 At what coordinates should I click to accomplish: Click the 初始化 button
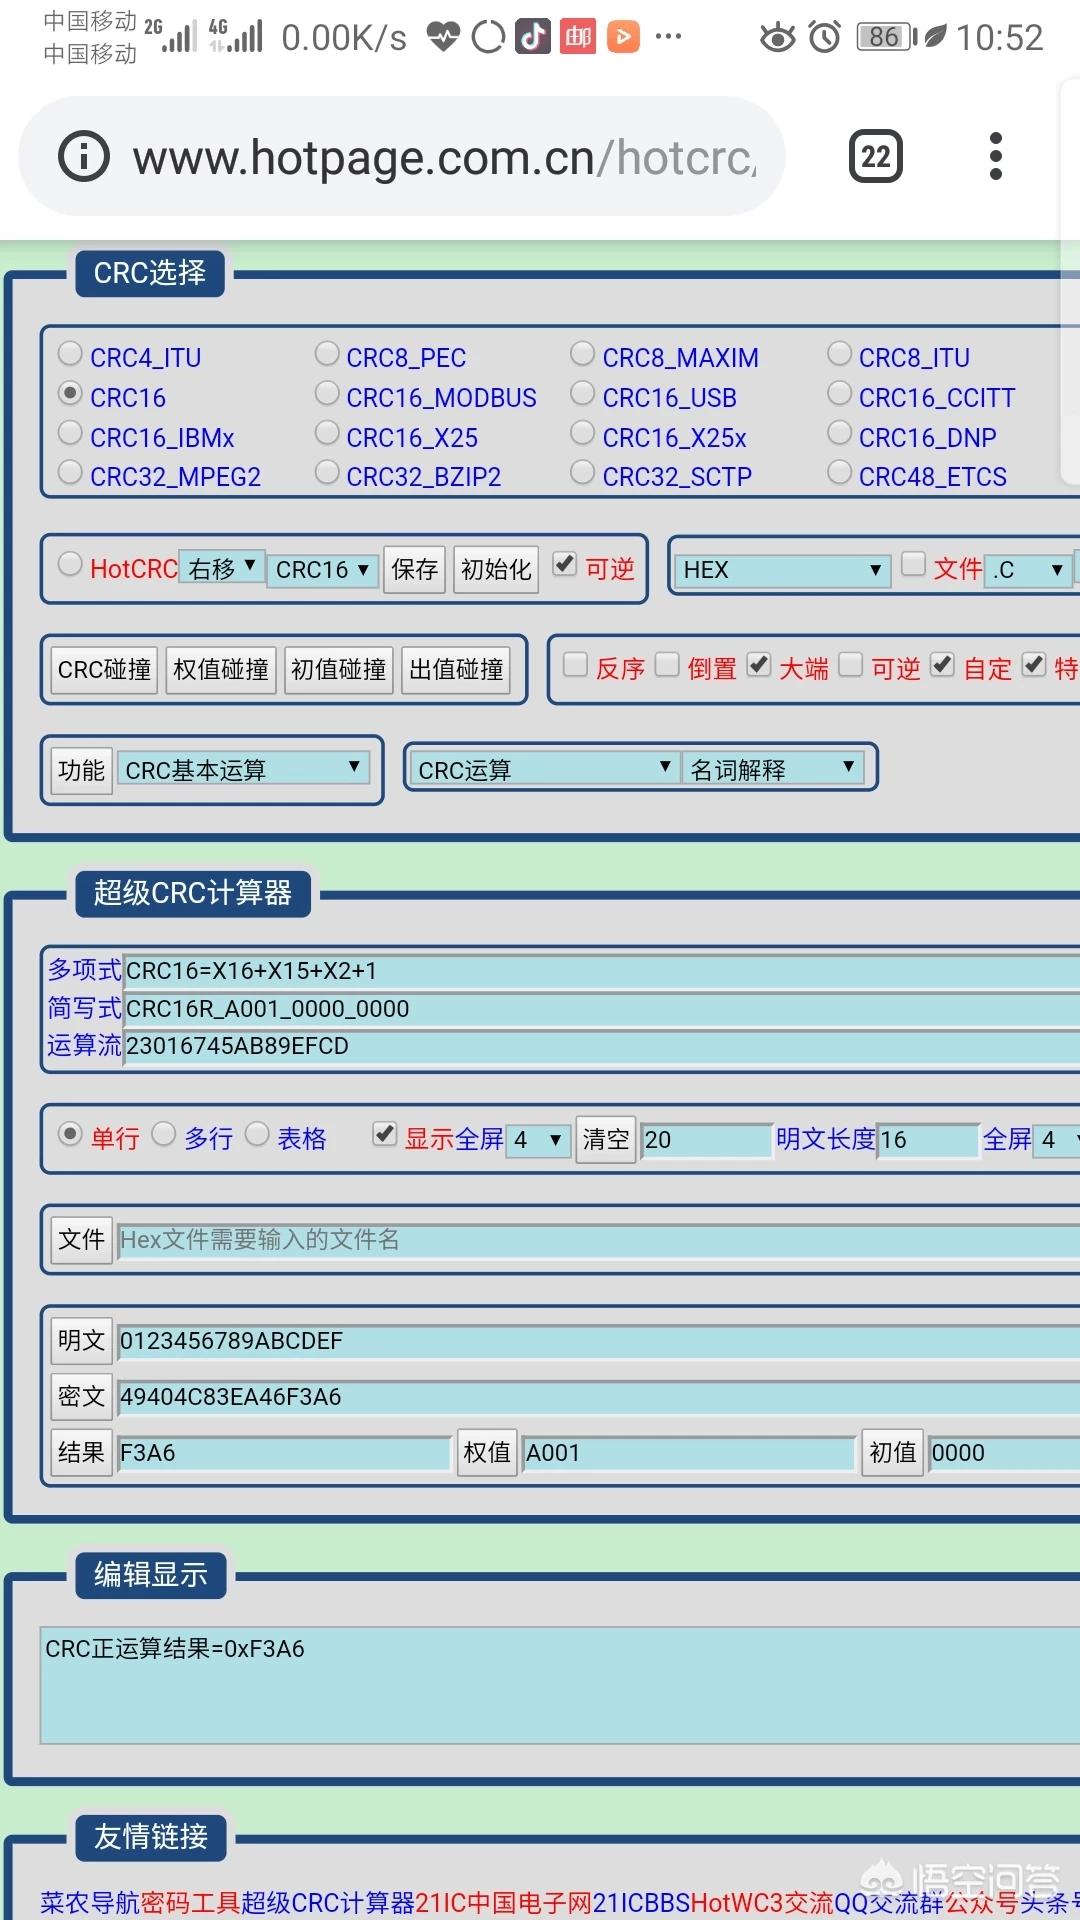click(496, 569)
